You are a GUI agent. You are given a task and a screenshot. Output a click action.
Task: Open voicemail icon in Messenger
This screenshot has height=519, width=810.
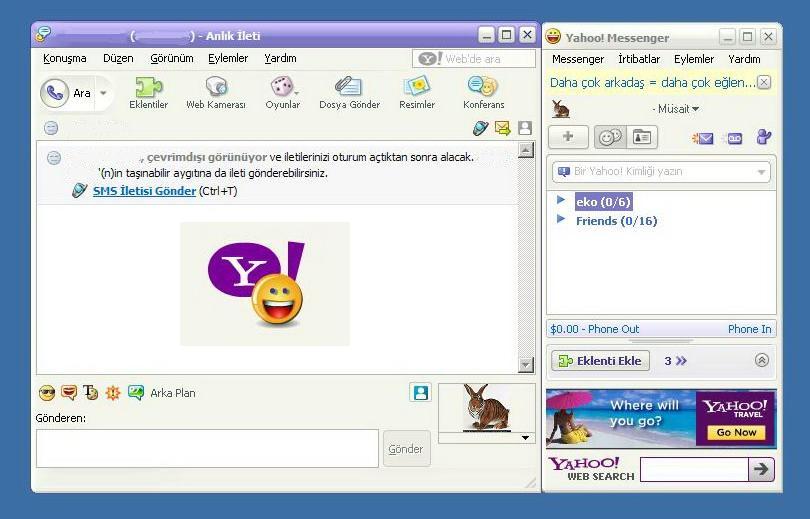tap(734, 138)
